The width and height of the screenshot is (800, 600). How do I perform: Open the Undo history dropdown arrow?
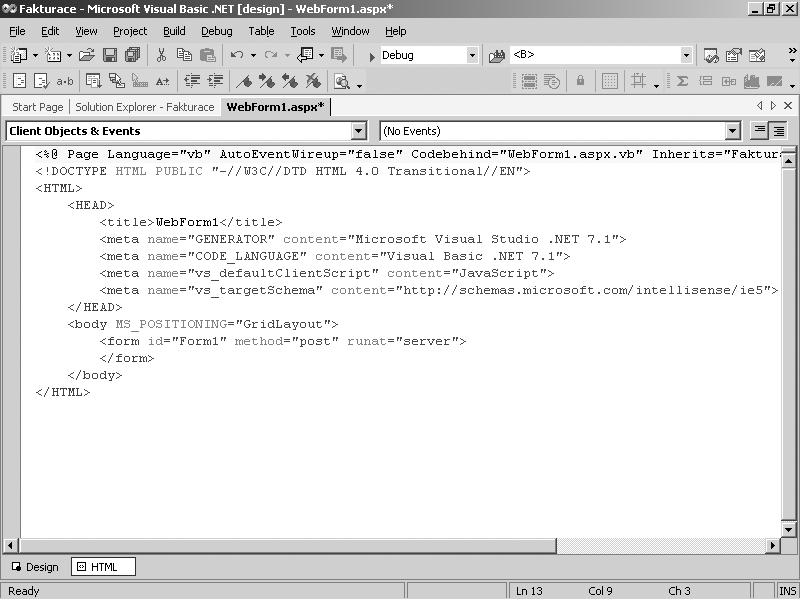pos(253,55)
